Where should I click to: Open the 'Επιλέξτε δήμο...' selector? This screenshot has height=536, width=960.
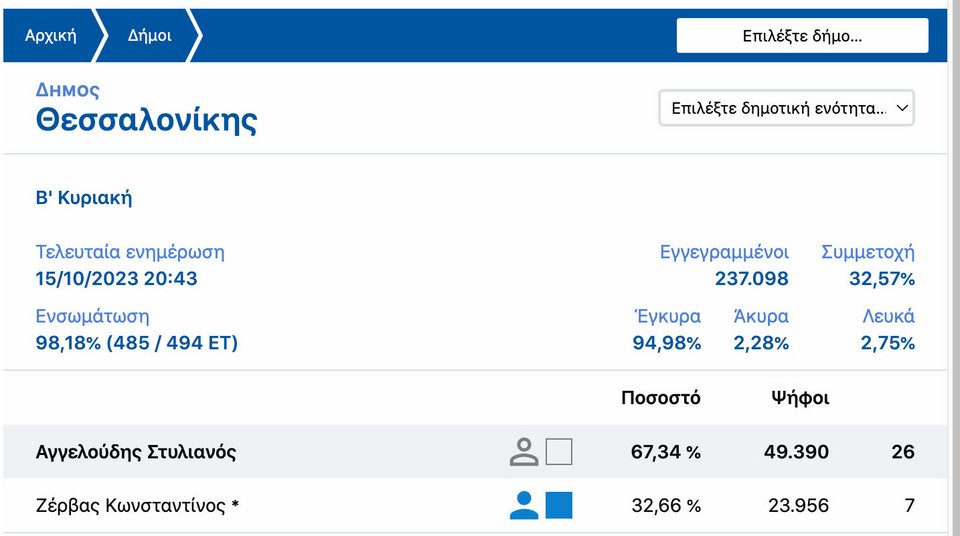click(802, 35)
